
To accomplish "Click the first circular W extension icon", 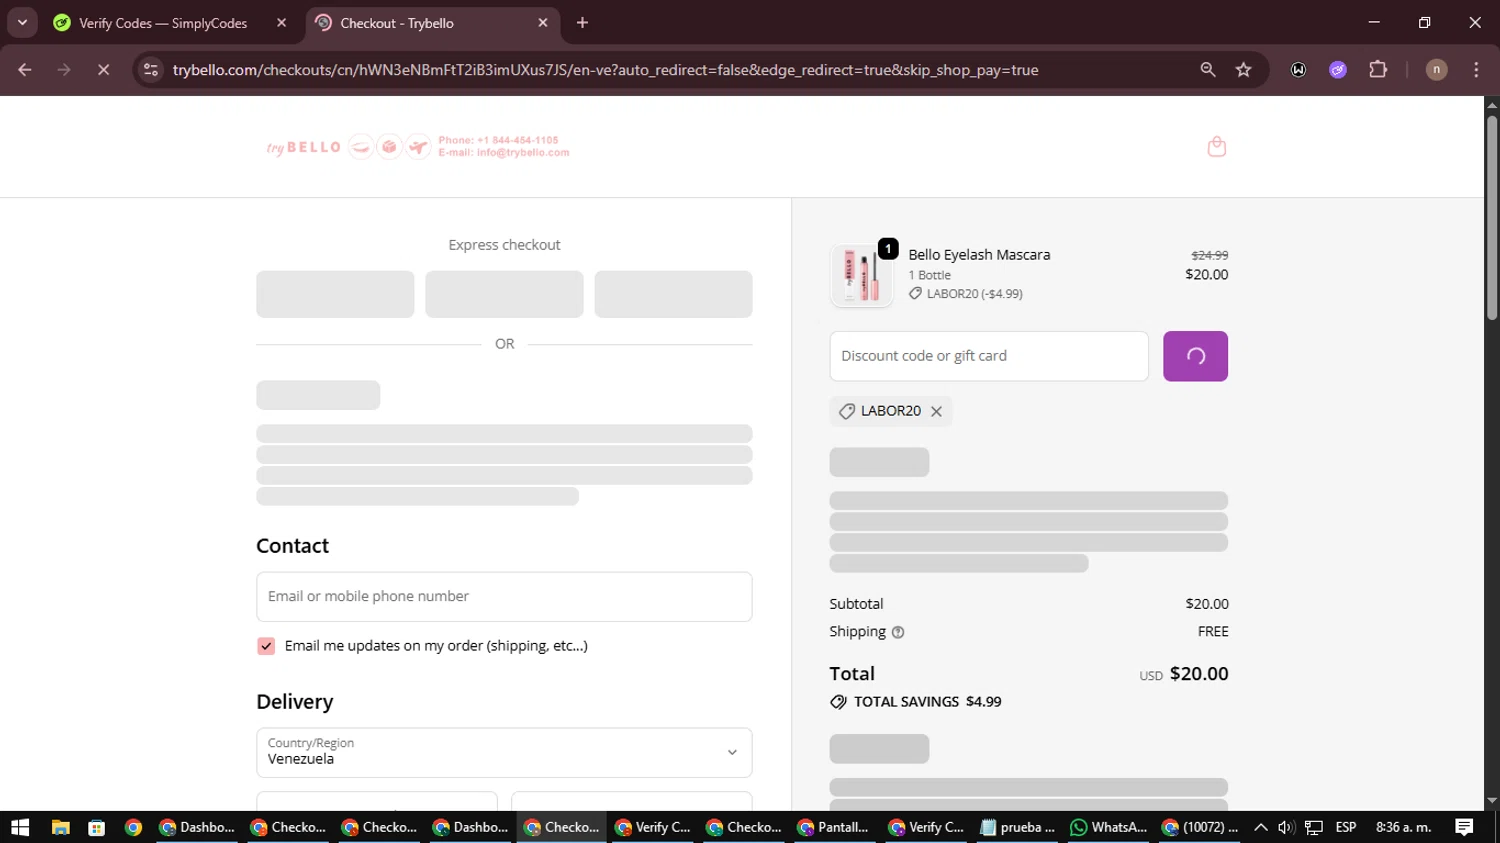I will tap(1298, 70).
